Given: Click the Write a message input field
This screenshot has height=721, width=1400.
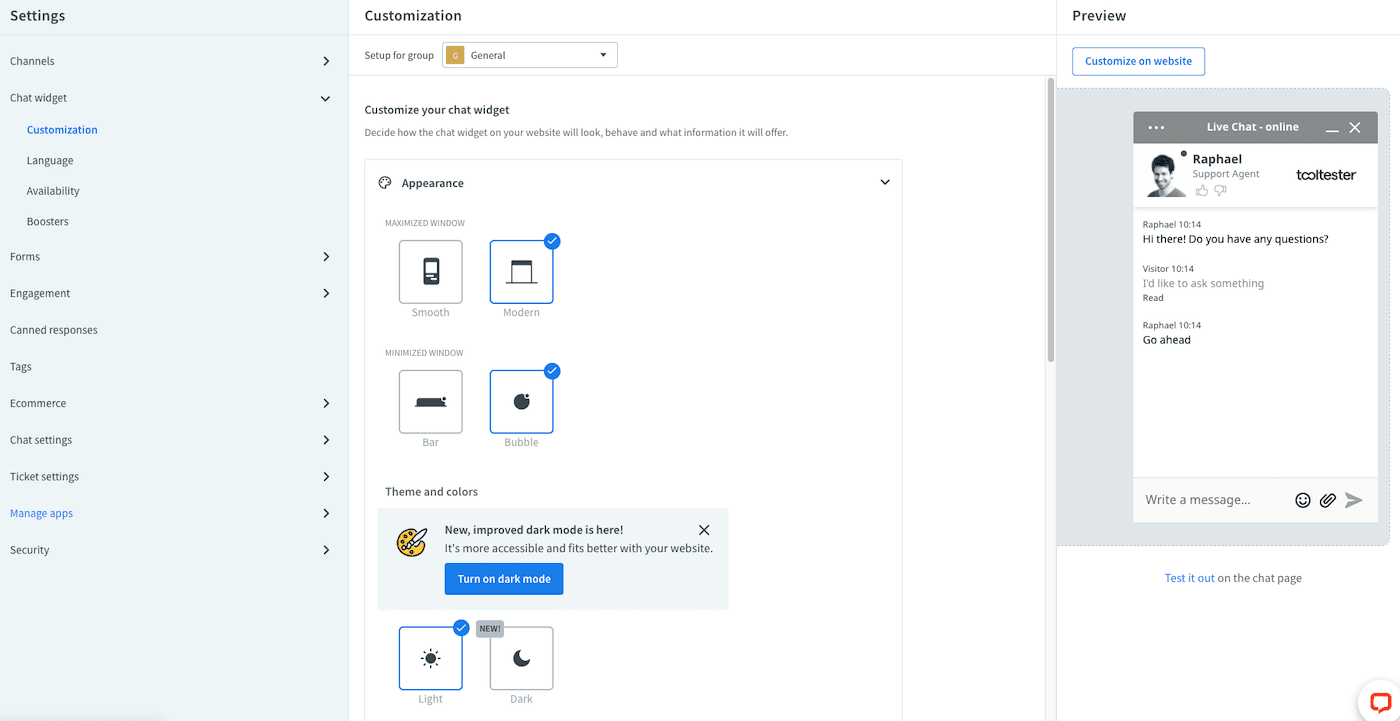Looking at the screenshot, I should [1210, 500].
